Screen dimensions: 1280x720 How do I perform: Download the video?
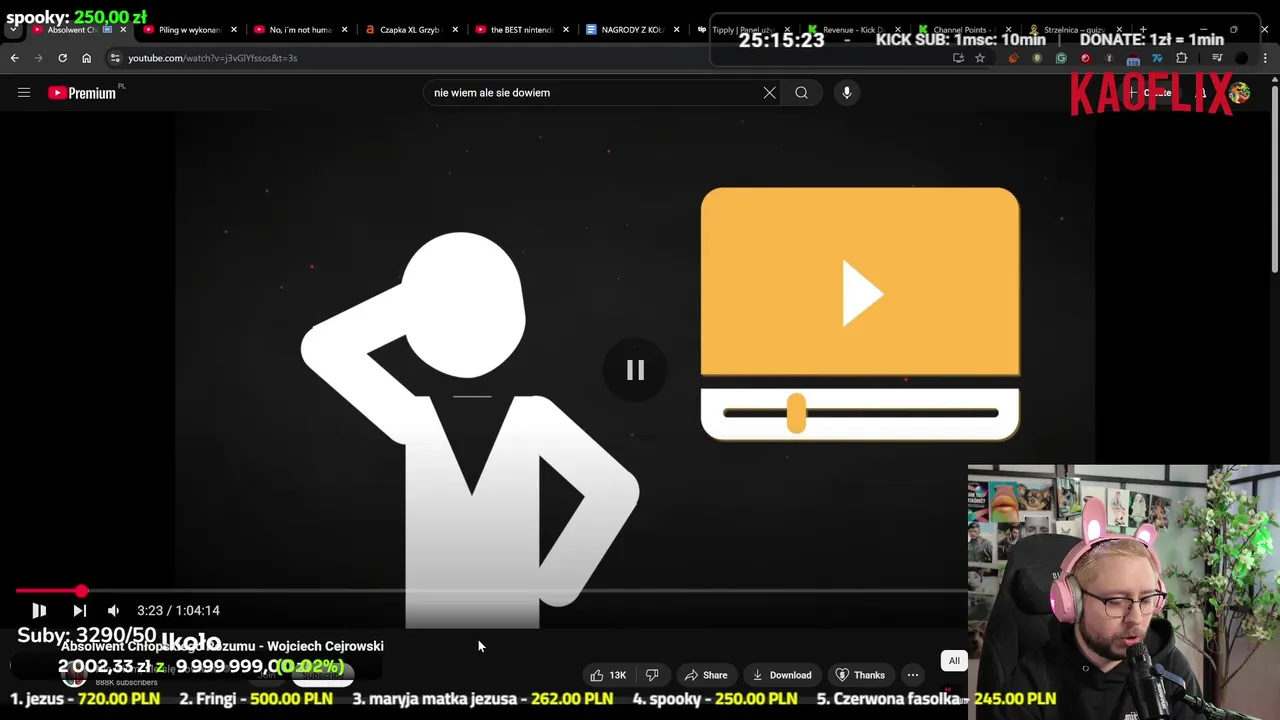point(781,675)
